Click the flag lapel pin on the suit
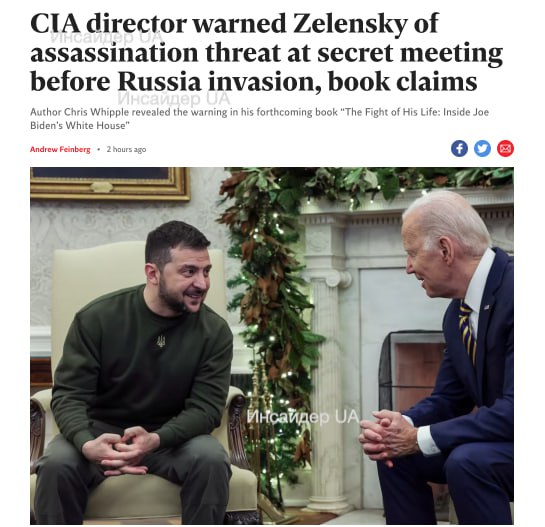This screenshot has width=545, height=527. (486, 307)
